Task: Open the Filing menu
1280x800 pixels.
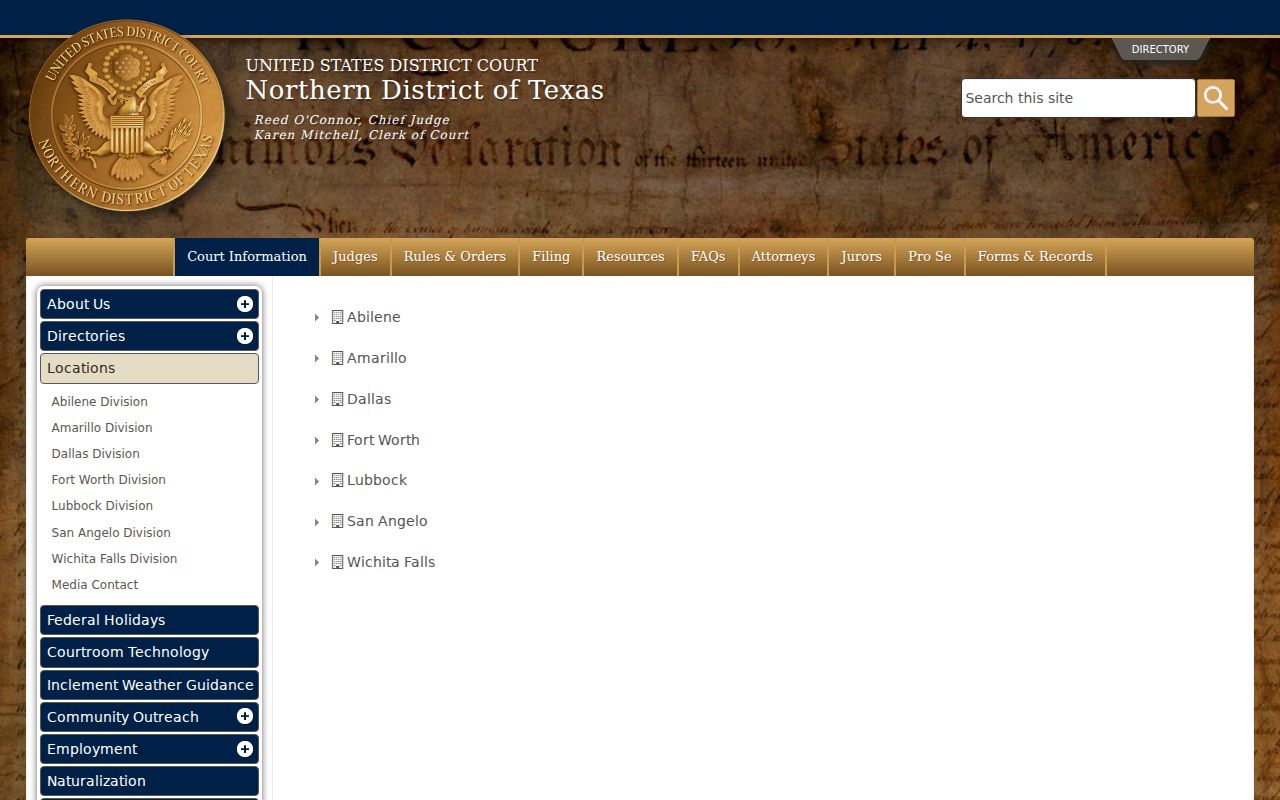Action: pyautogui.click(x=551, y=257)
